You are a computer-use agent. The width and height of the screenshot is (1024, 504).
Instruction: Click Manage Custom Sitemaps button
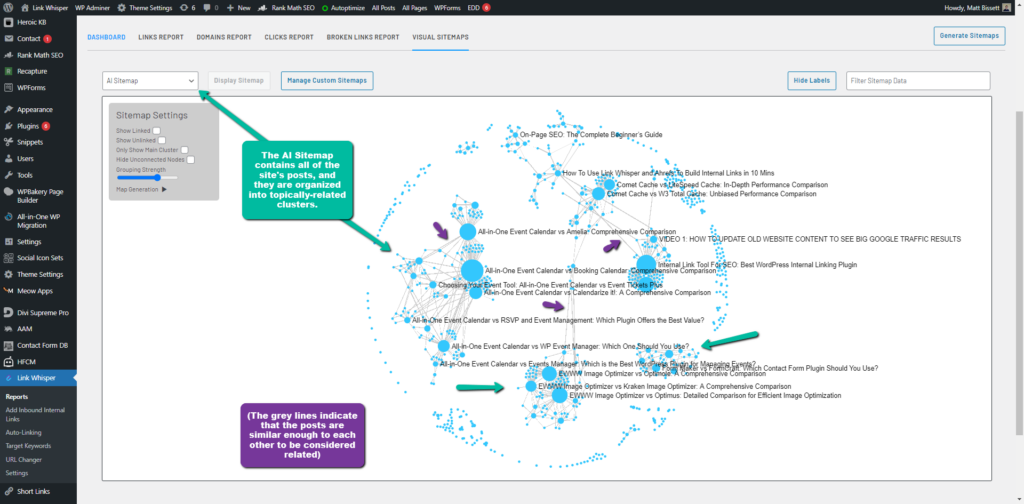coord(327,80)
